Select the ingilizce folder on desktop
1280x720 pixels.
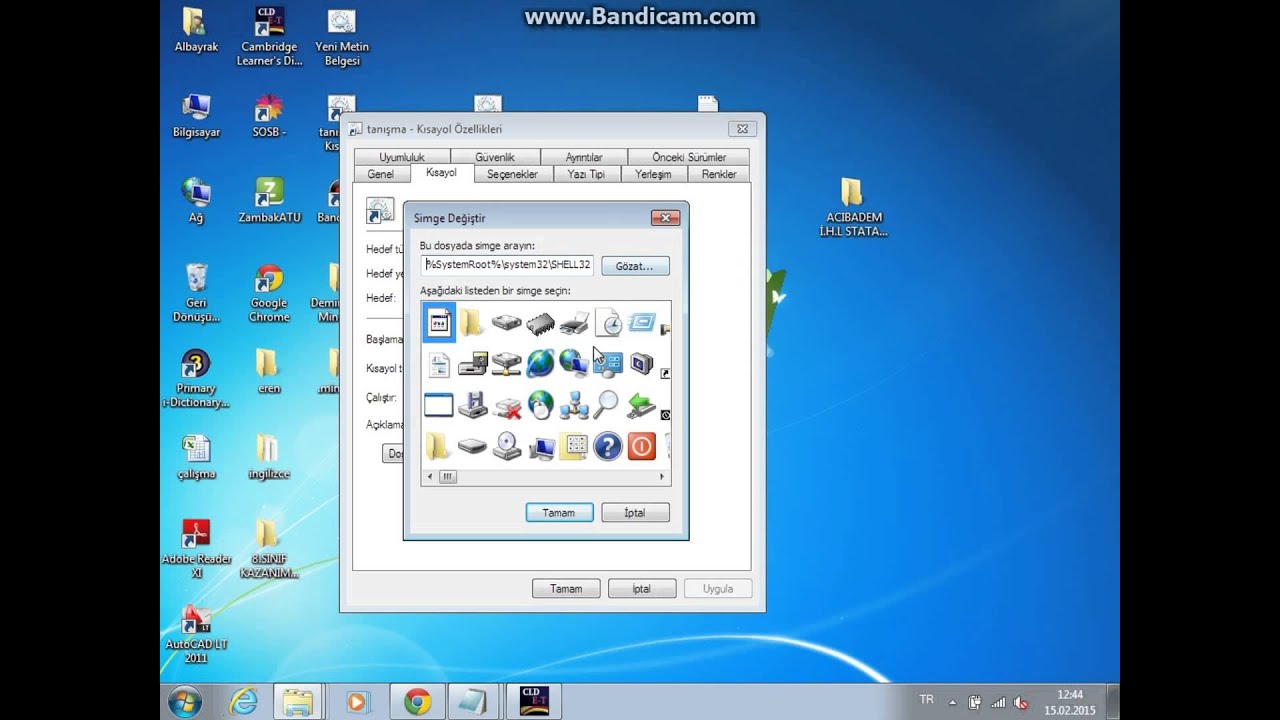click(269, 457)
